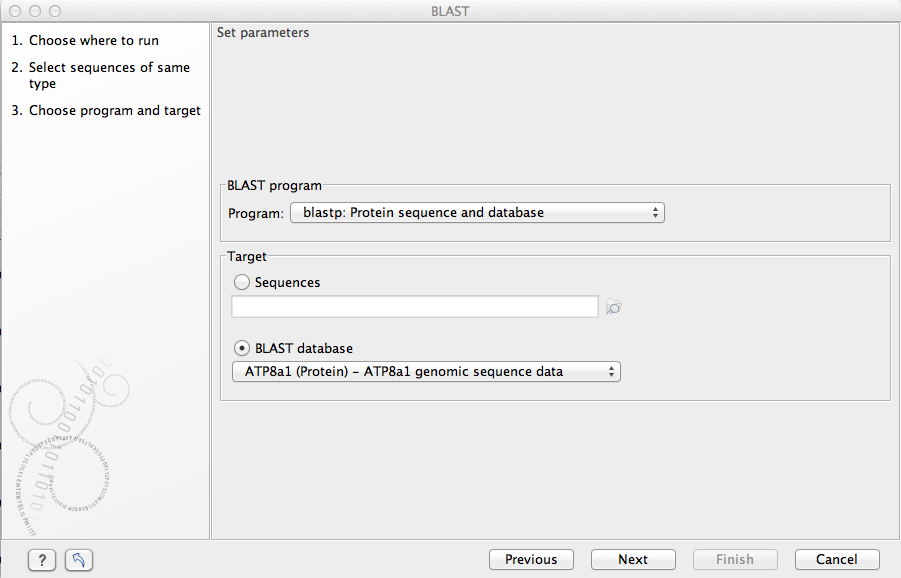Go to step 'Choose where to run'
Image resolution: width=901 pixels, height=578 pixels.
93,41
